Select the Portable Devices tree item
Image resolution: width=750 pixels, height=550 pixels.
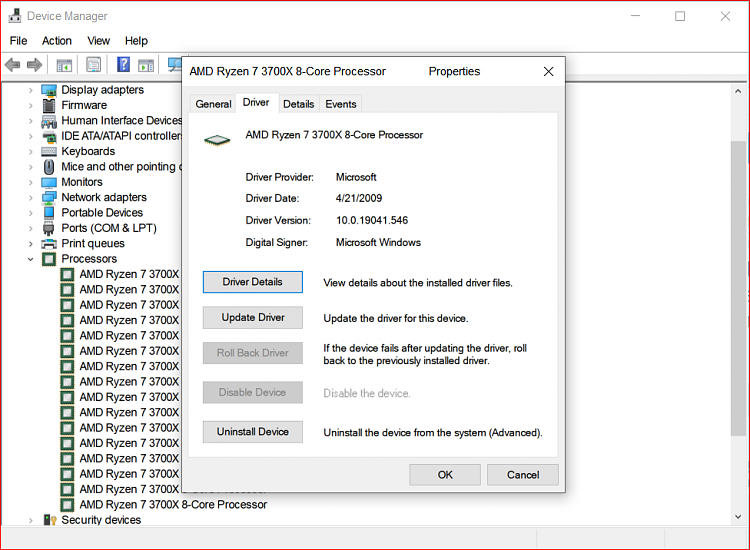click(102, 213)
